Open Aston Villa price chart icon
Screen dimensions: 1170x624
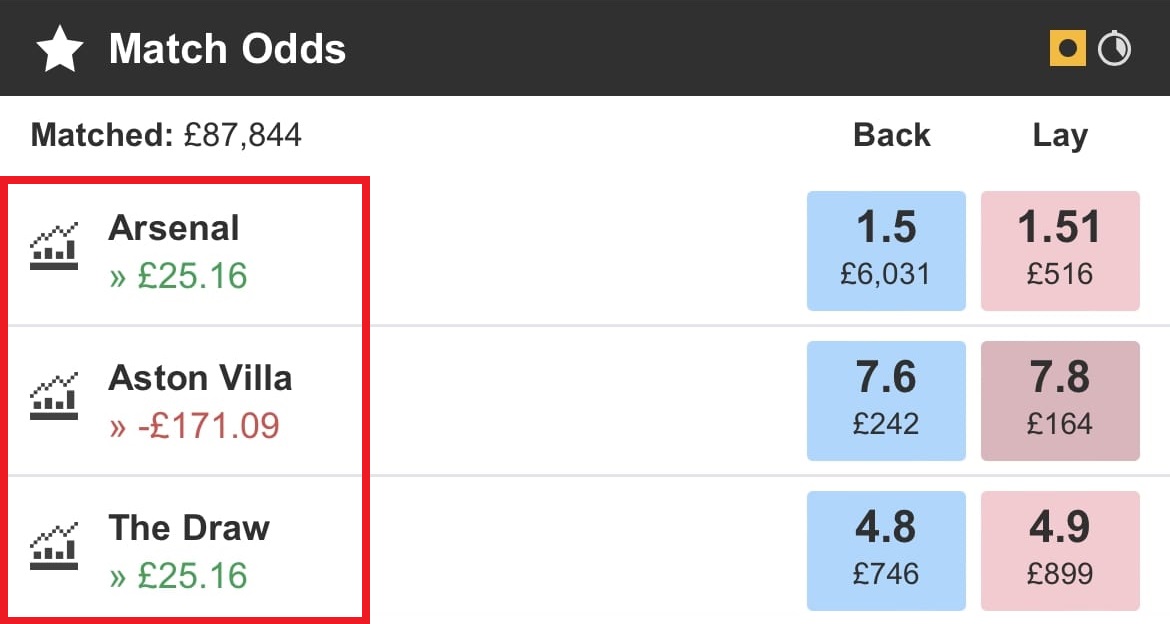coord(54,398)
